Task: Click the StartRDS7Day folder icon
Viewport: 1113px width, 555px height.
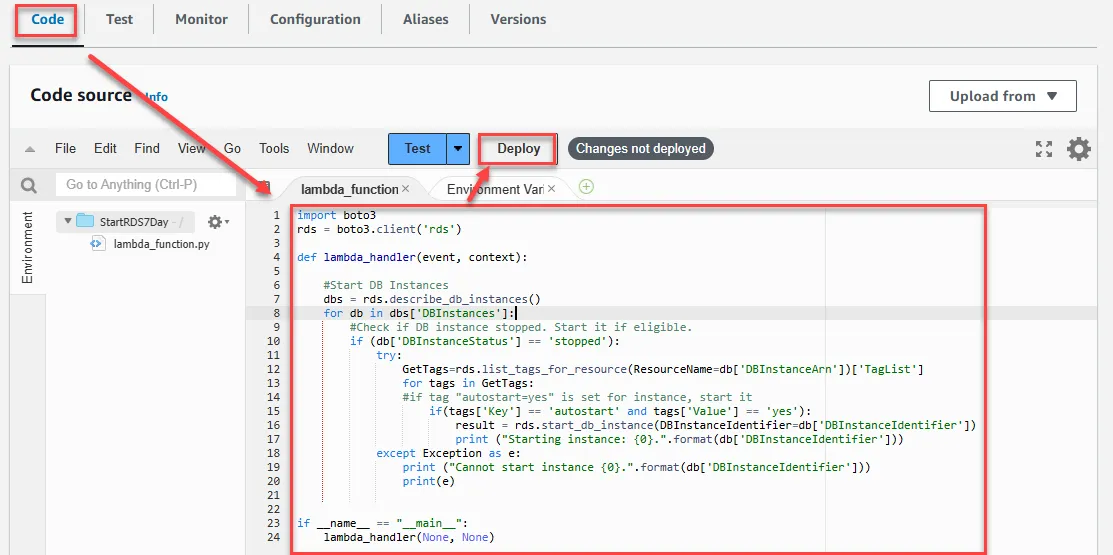Action: pos(85,221)
